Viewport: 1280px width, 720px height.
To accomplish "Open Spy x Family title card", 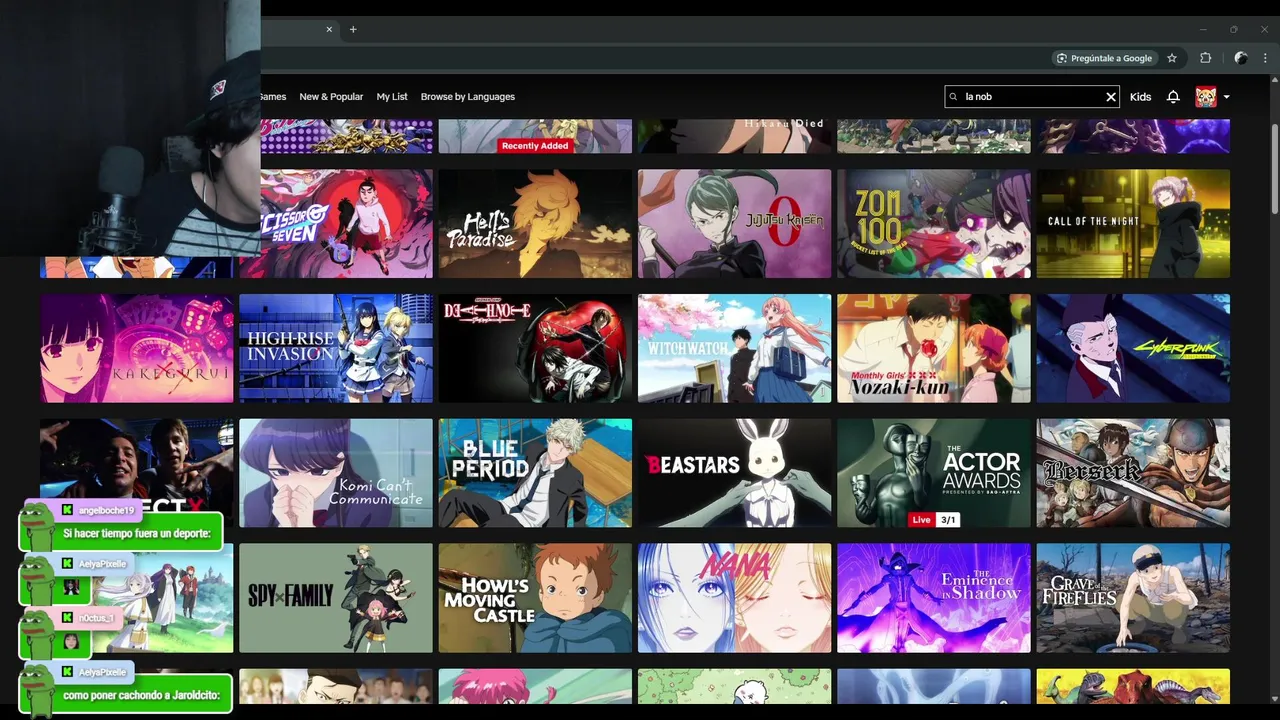I will 336,598.
